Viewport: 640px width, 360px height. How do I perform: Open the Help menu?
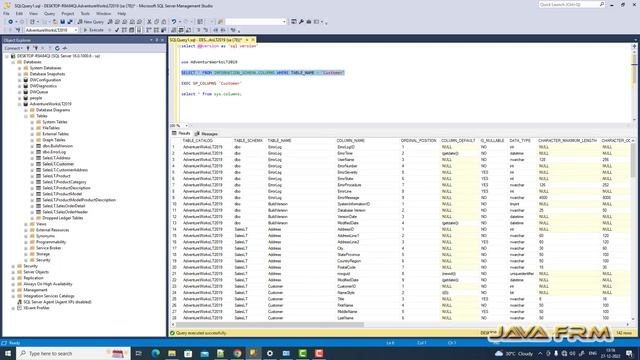[122, 13]
